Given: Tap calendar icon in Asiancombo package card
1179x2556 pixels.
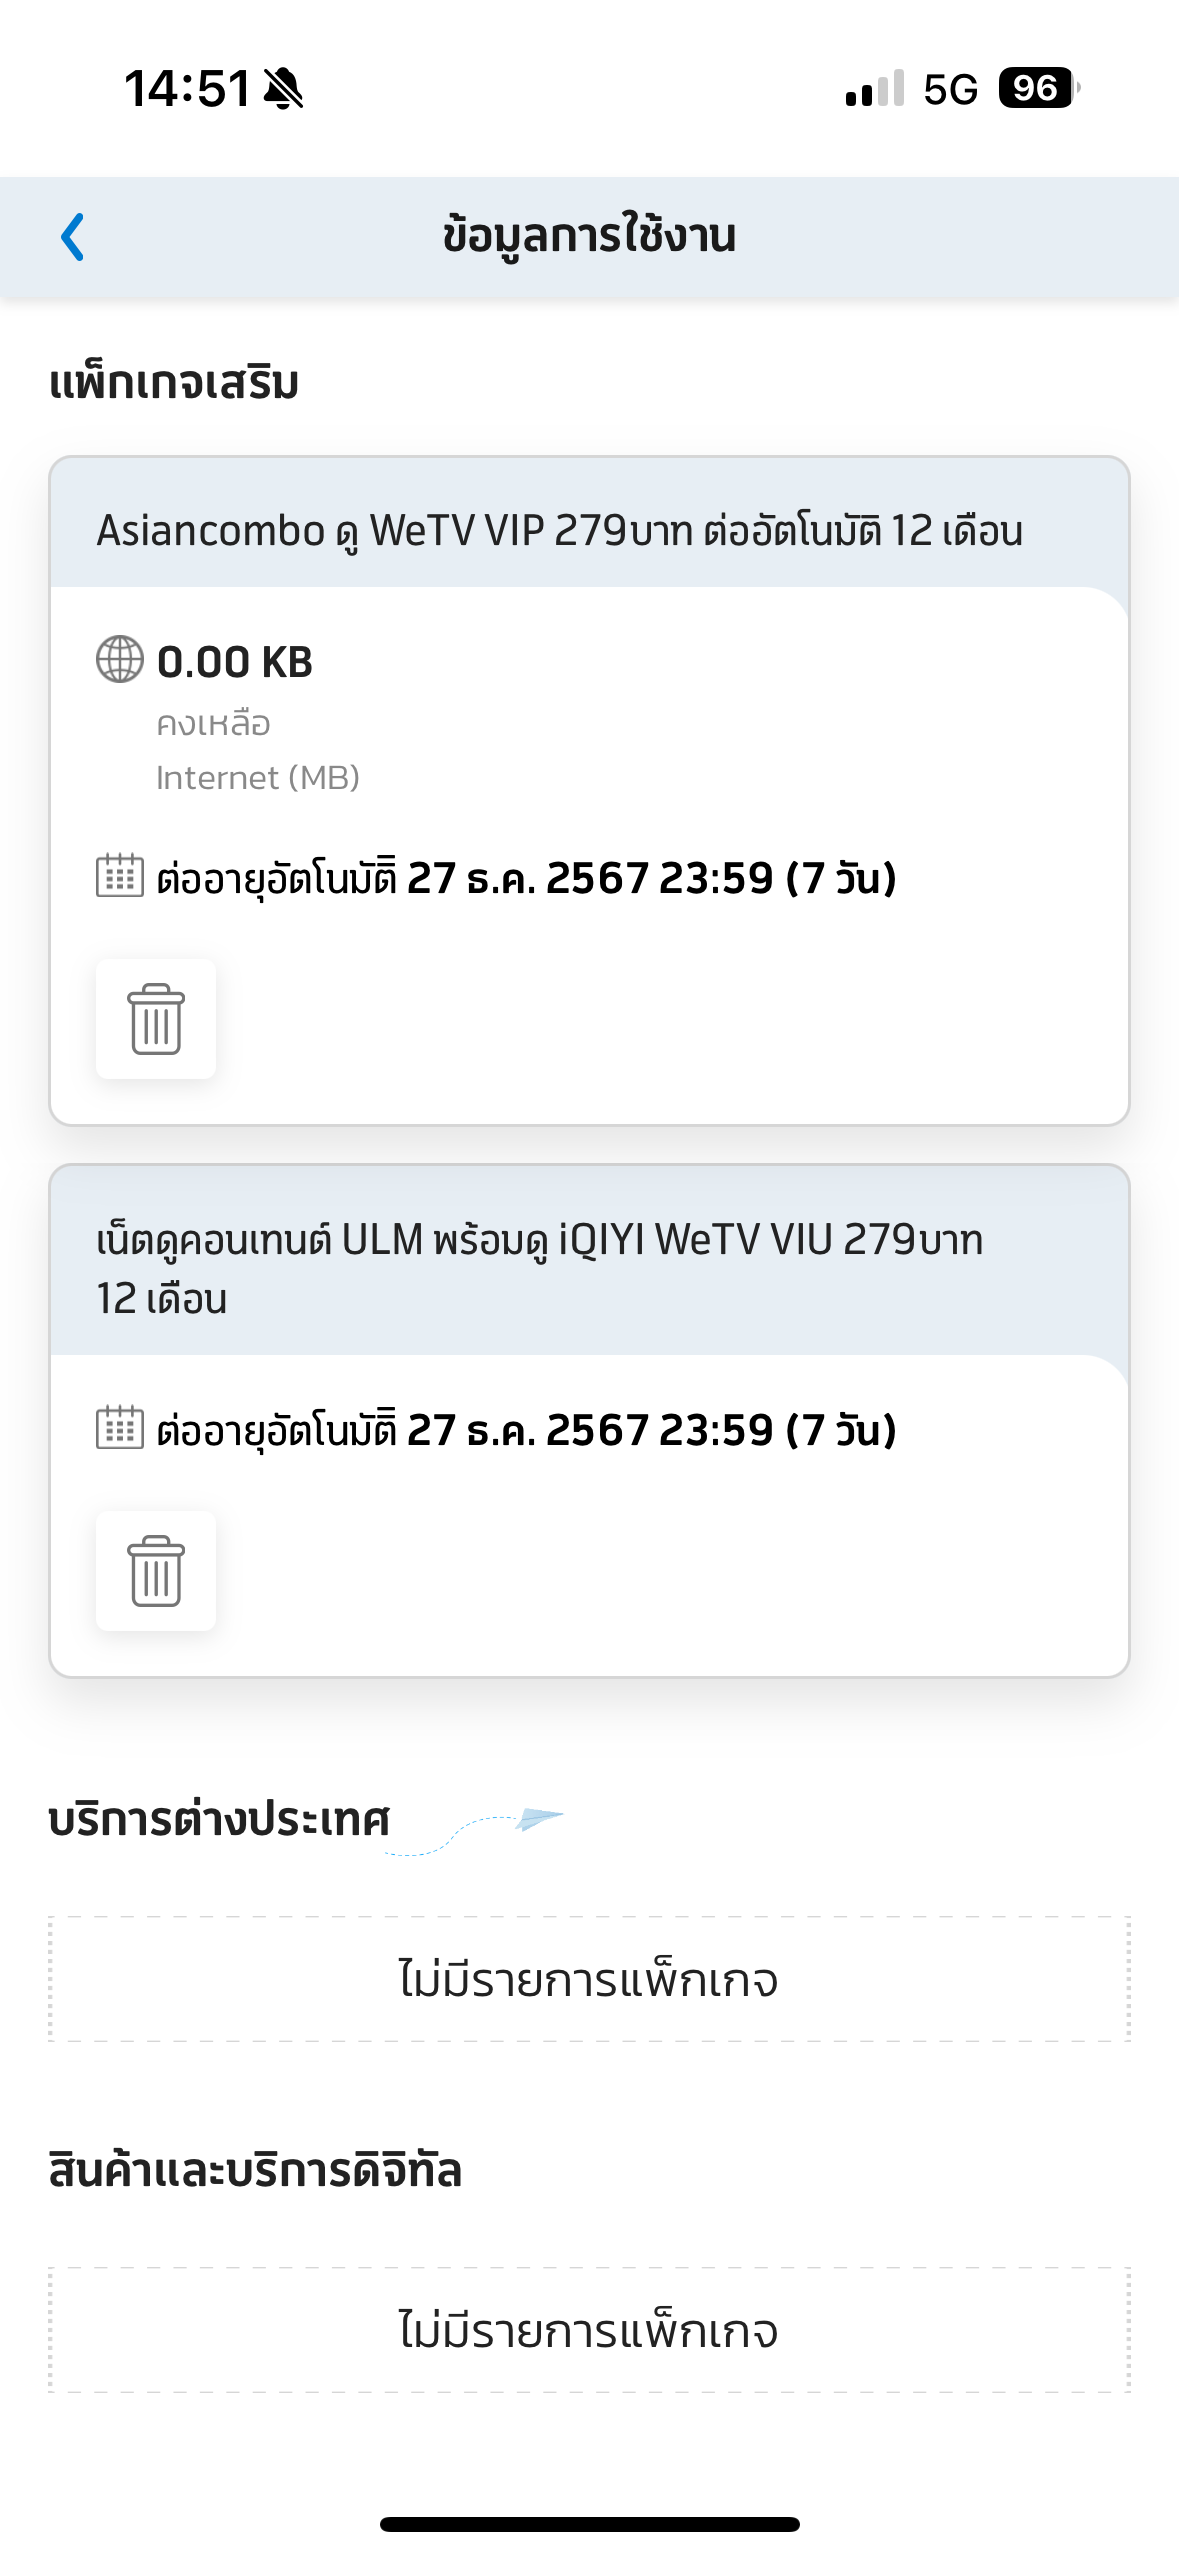Looking at the screenshot, I should 120,876.
